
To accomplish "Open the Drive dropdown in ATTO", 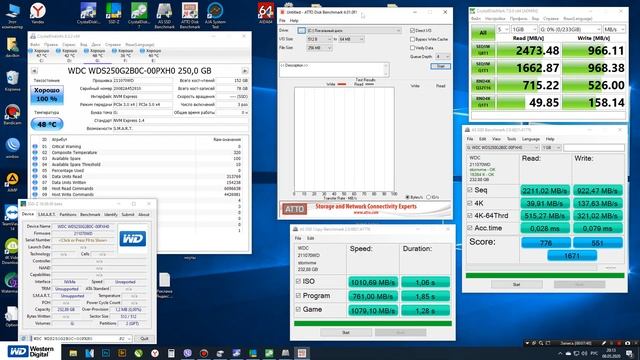I will tap(354, 31).
